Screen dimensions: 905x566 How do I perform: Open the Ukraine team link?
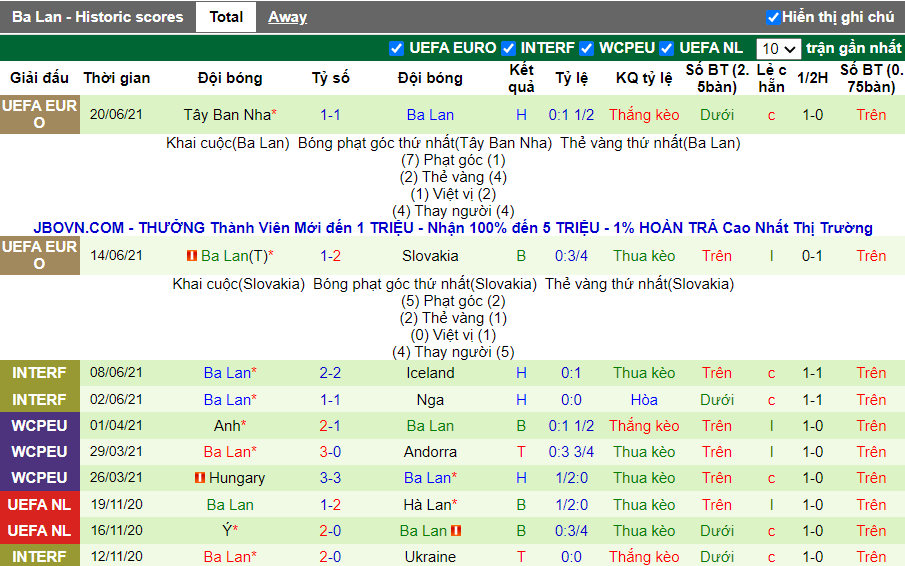430,557
